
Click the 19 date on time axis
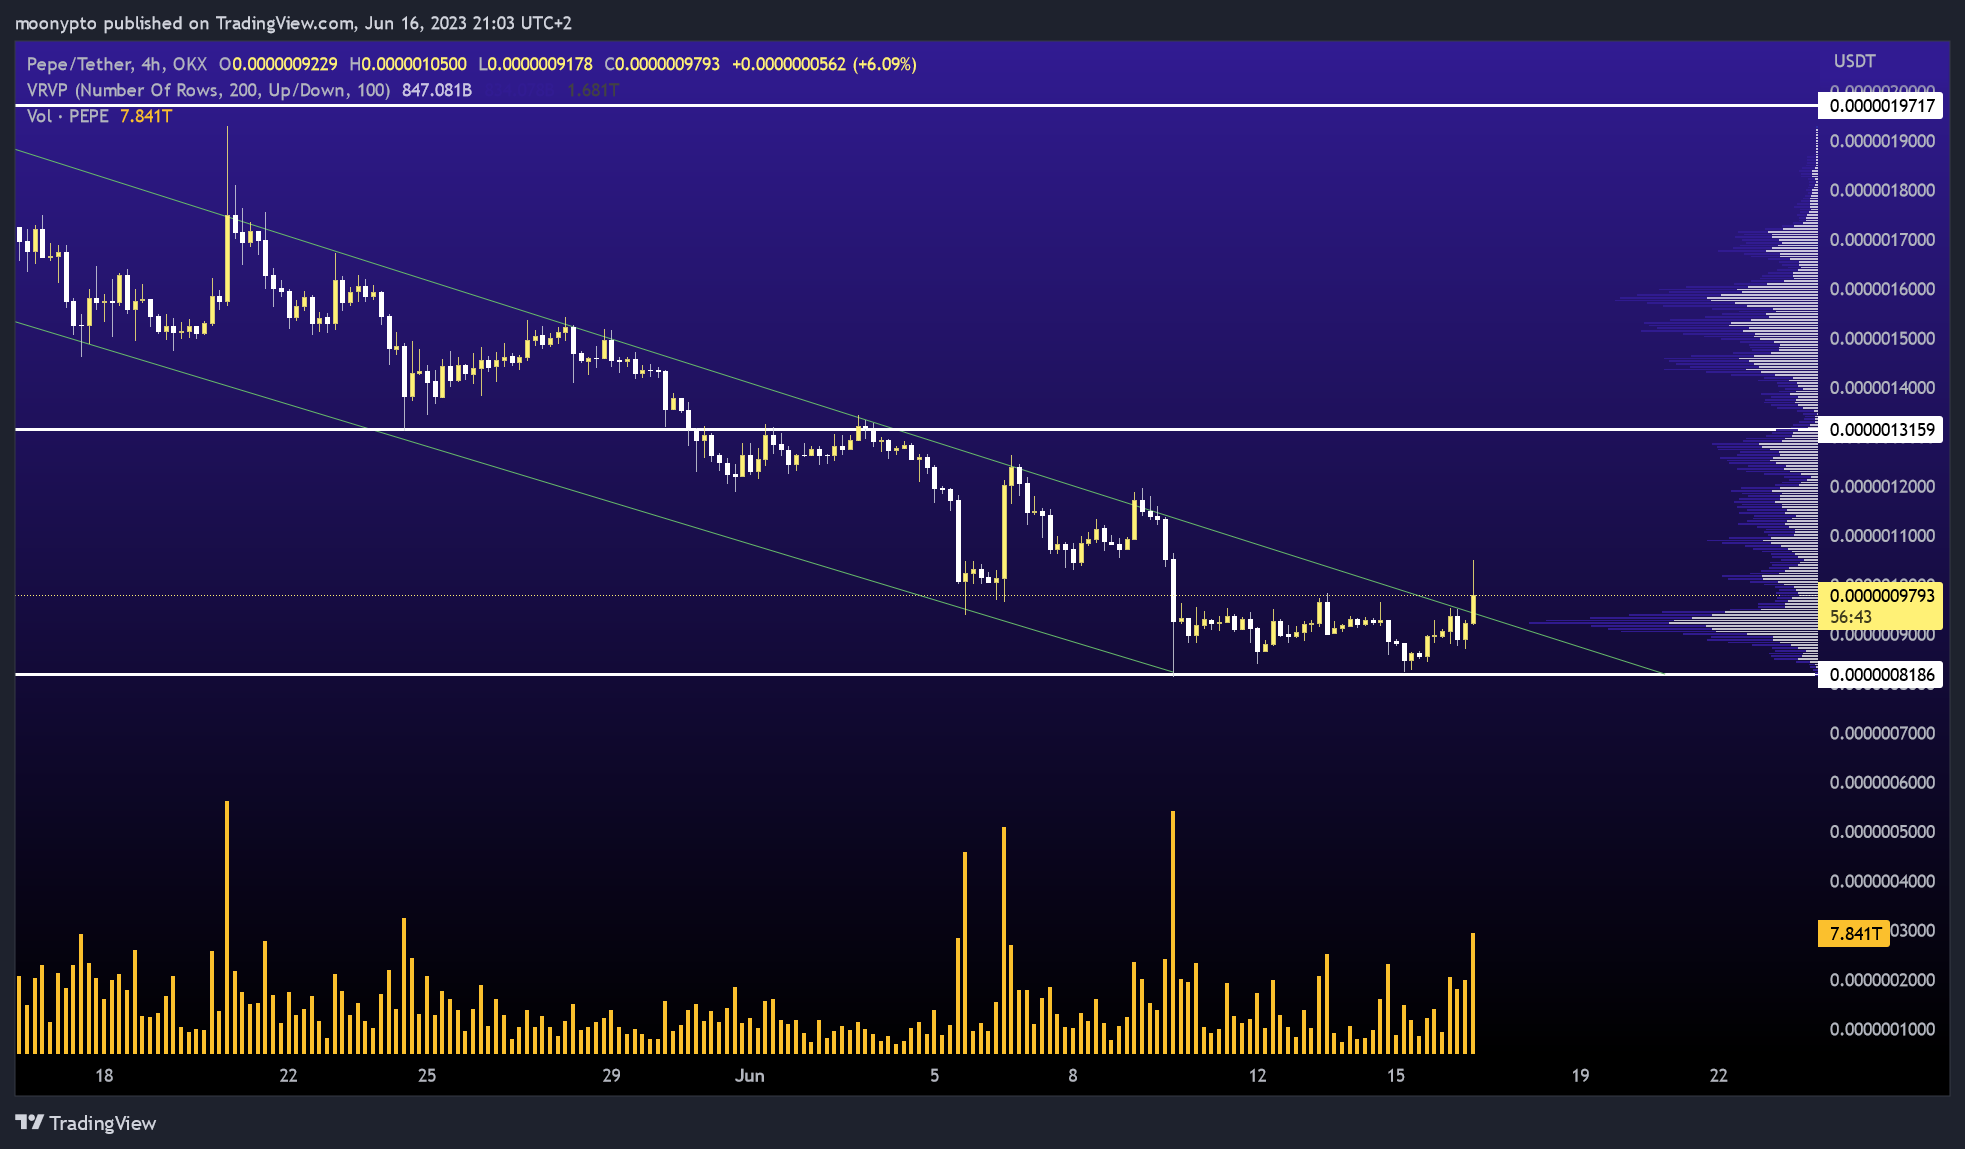click(1580, 1076)
